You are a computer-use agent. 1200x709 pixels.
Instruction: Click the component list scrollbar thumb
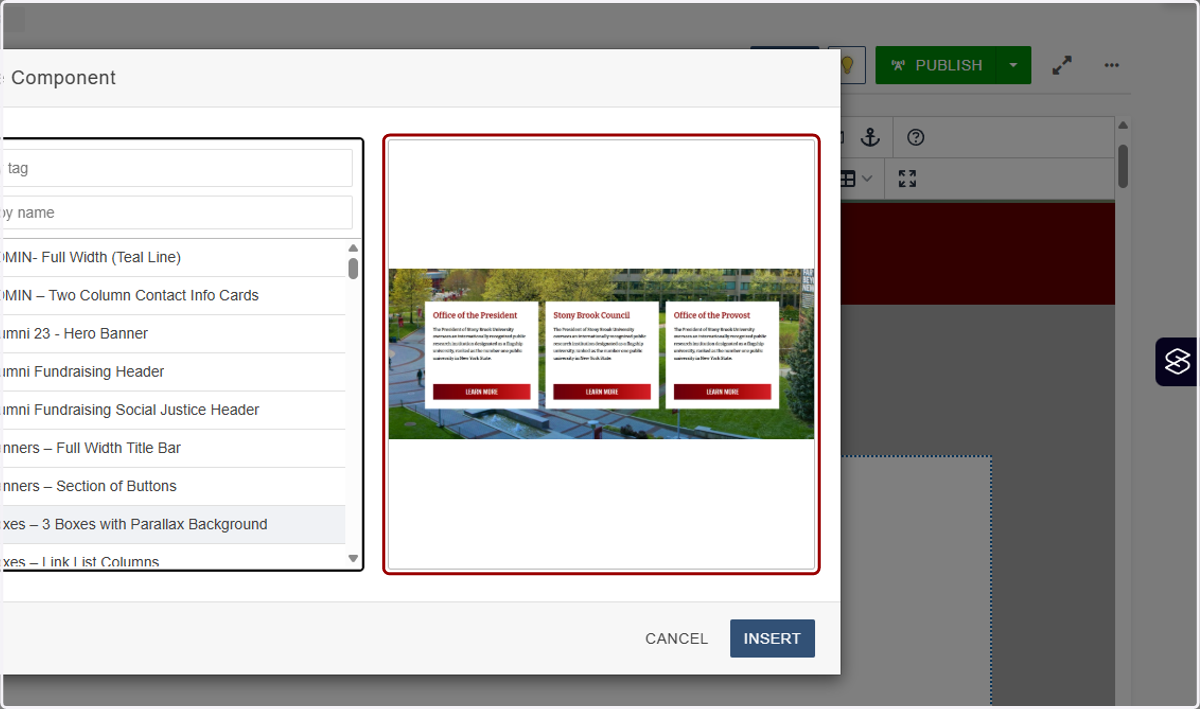pyautogui.click(x=353, y=268)
